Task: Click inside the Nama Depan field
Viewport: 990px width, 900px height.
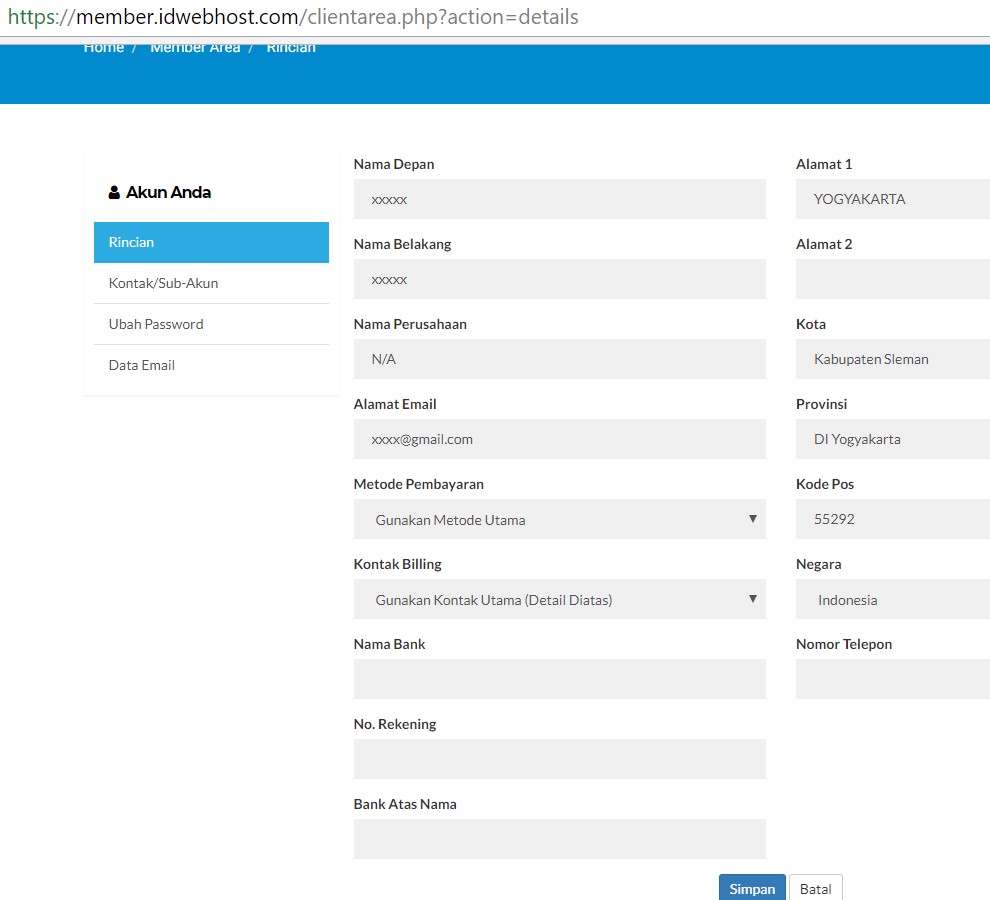Action: (560, 199)
